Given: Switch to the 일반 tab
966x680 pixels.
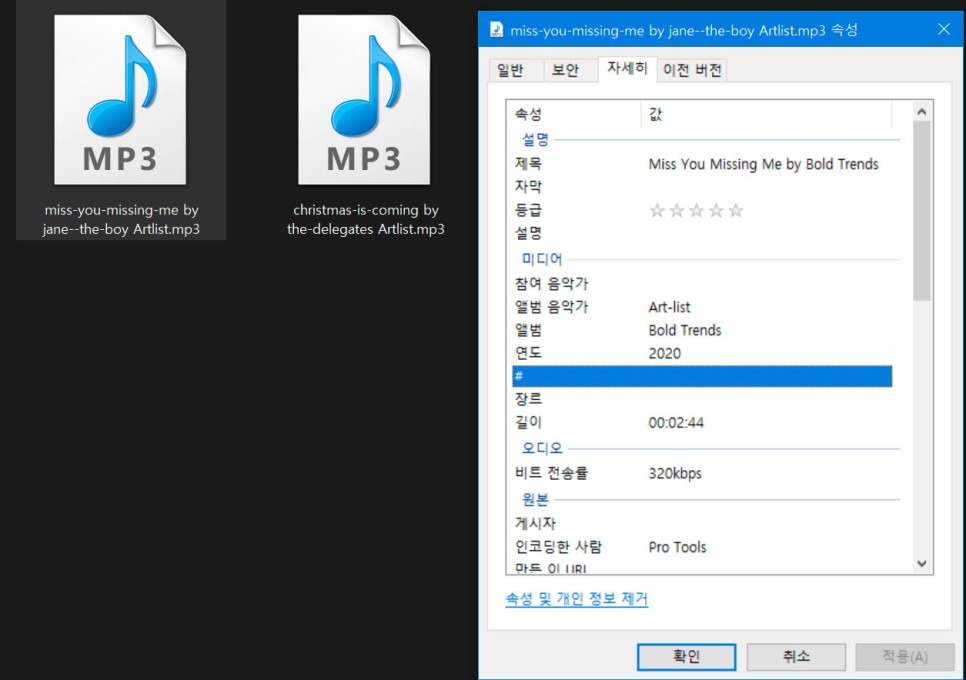Looking at the screenshot, I should click(513, 70).
